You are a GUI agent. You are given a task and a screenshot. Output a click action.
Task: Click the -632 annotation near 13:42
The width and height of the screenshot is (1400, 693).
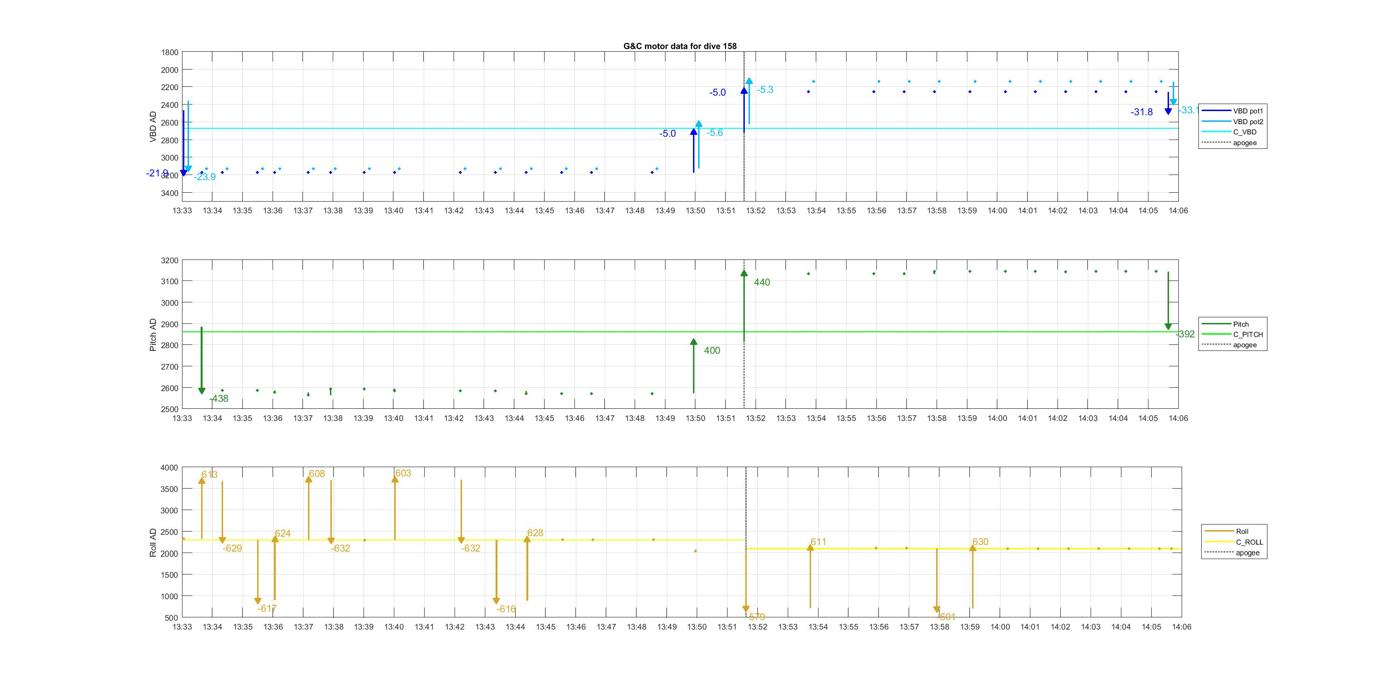471,548
